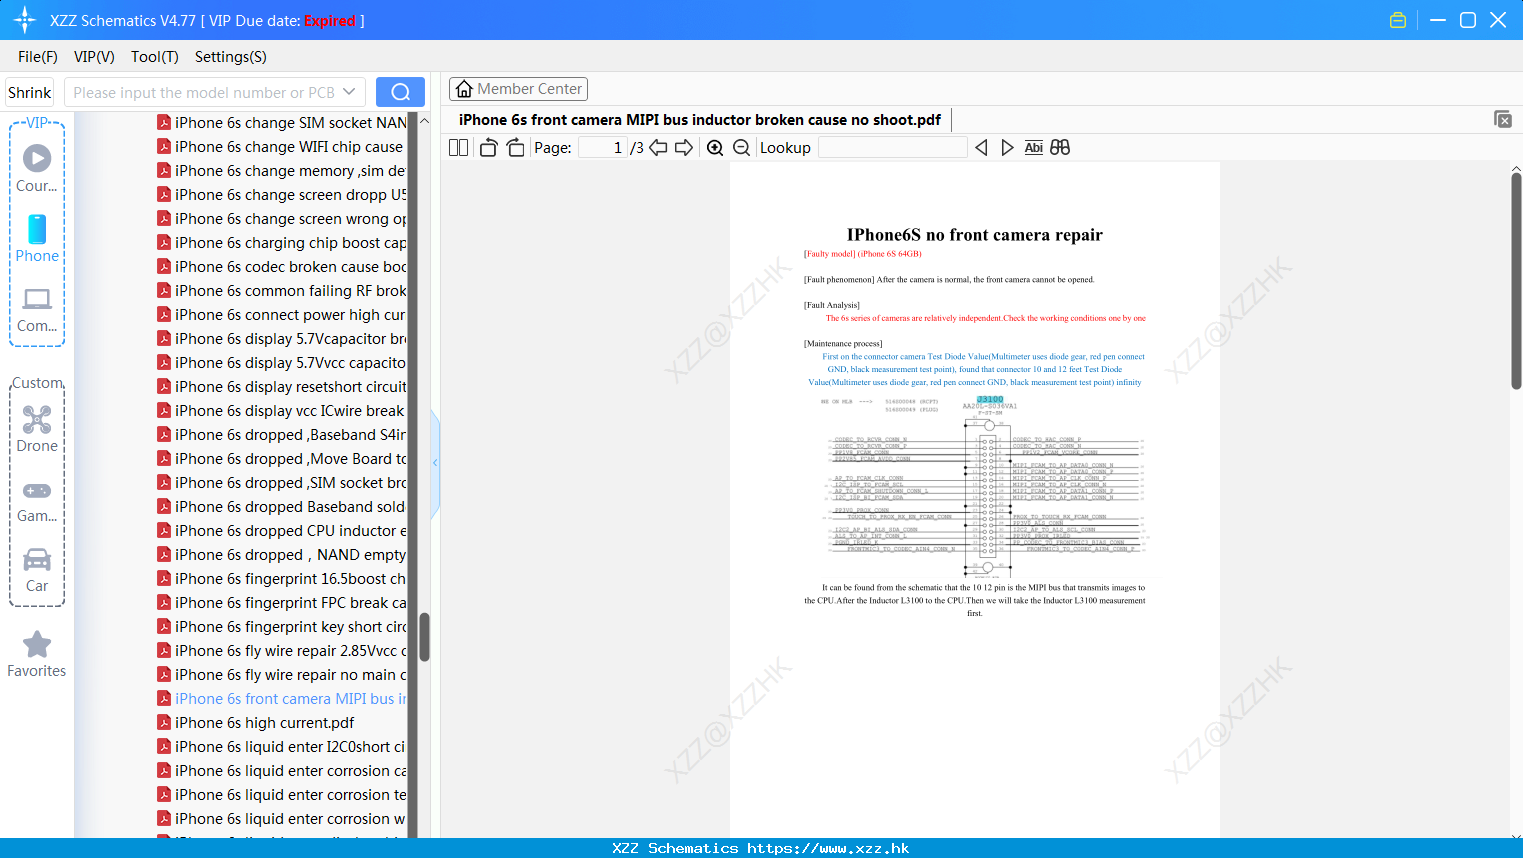This screenshot has width=1523, height=858.
Task: Open iPhone 6s display resetshort circuit file
Action: 282,387
